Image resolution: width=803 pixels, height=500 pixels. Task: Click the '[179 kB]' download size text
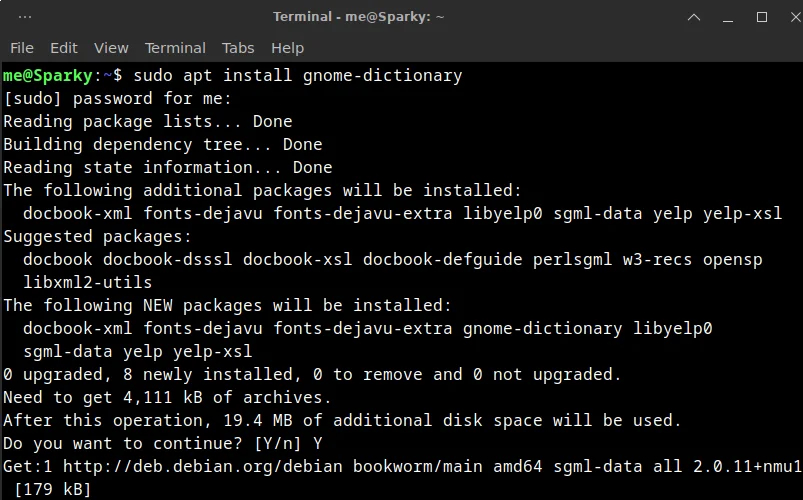coord(53,489)
